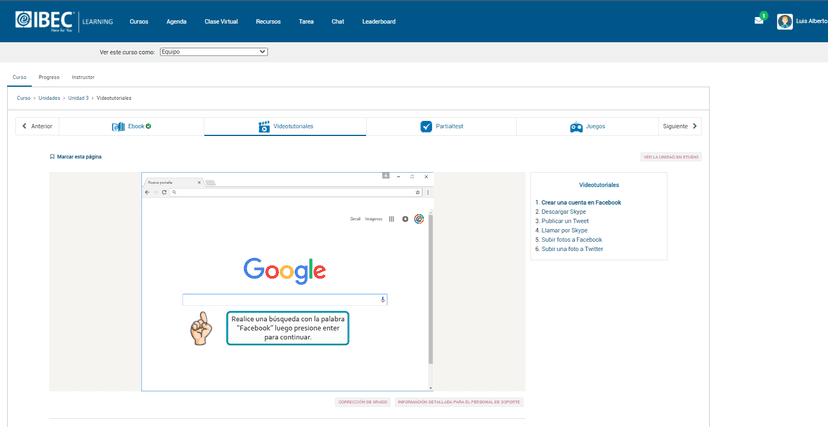Click the Partialtest checkbox icon

click(x=426, y=127)
